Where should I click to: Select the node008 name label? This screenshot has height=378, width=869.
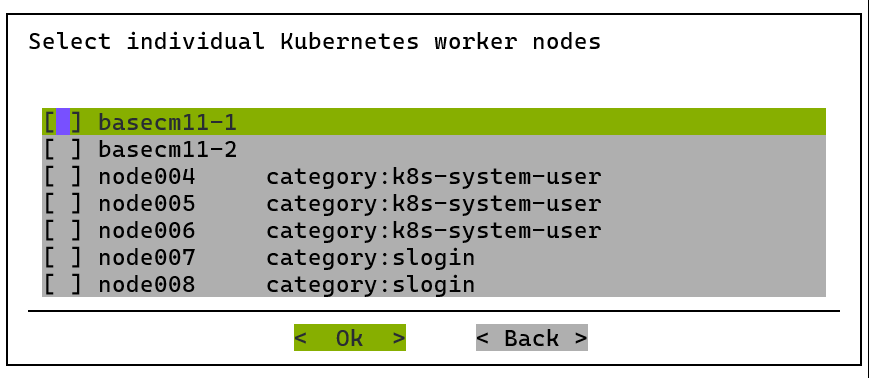(x=147, y=285)
